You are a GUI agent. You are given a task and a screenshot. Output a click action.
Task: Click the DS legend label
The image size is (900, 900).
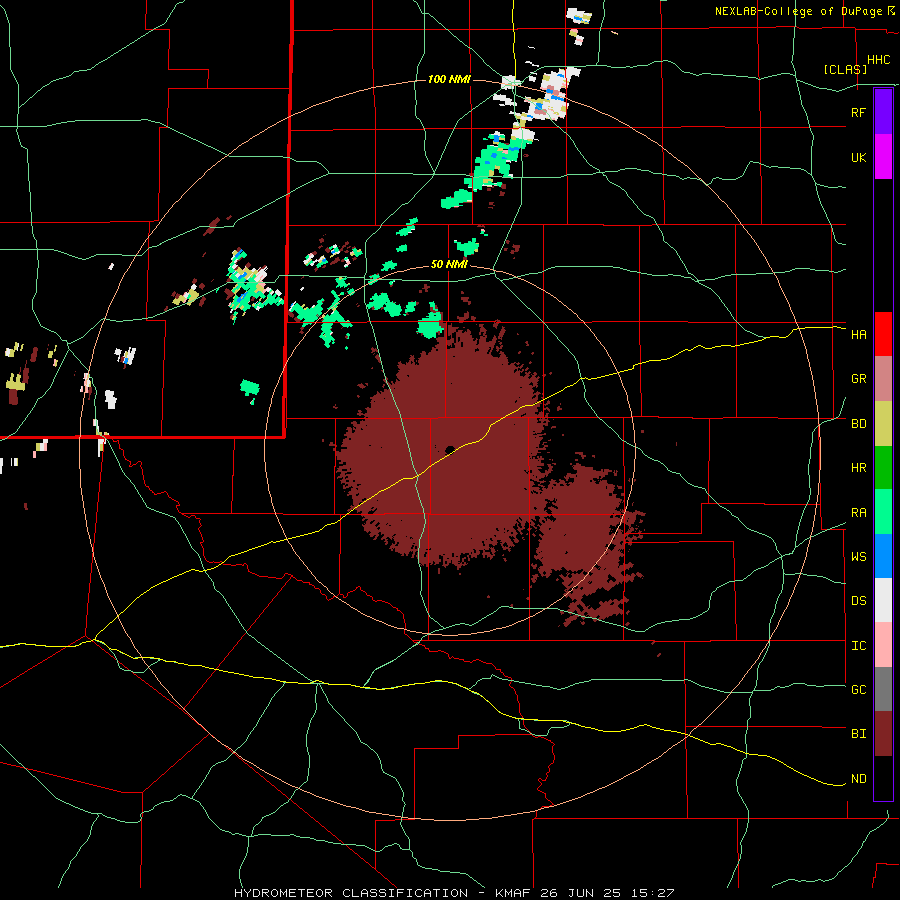click(858, 601)
